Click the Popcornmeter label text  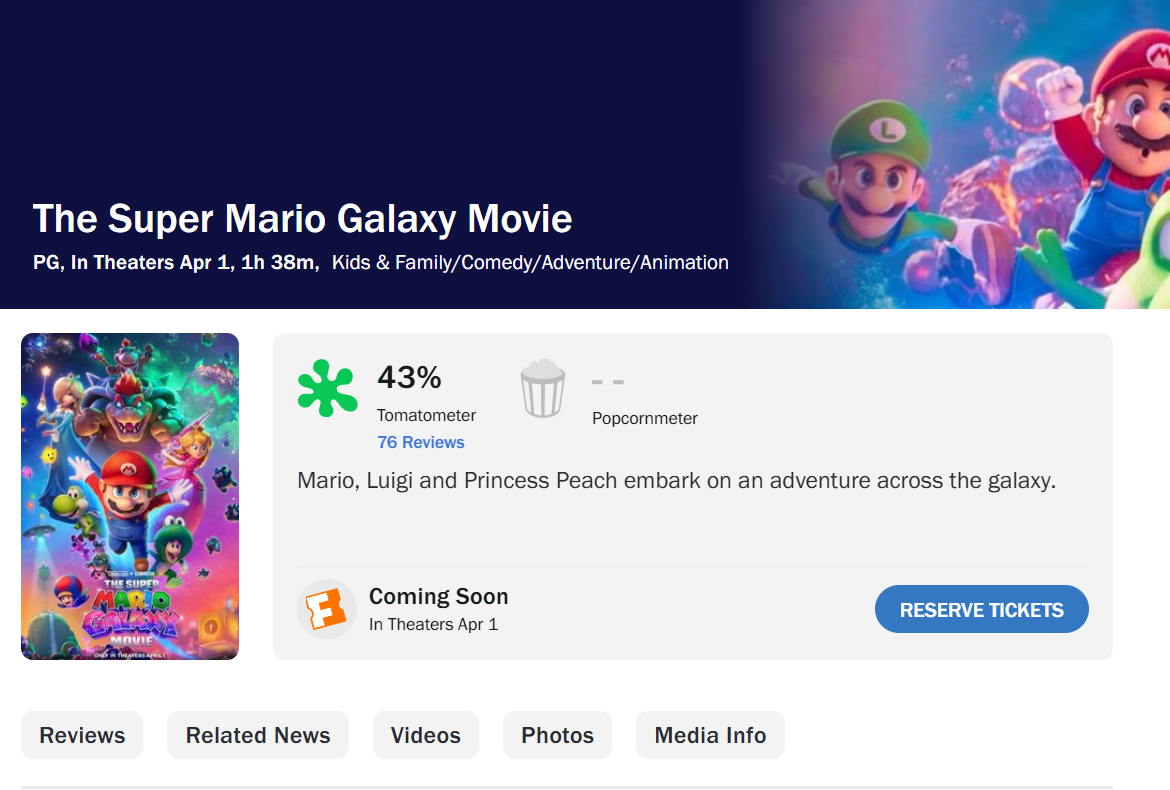click(x=645, y=418)
